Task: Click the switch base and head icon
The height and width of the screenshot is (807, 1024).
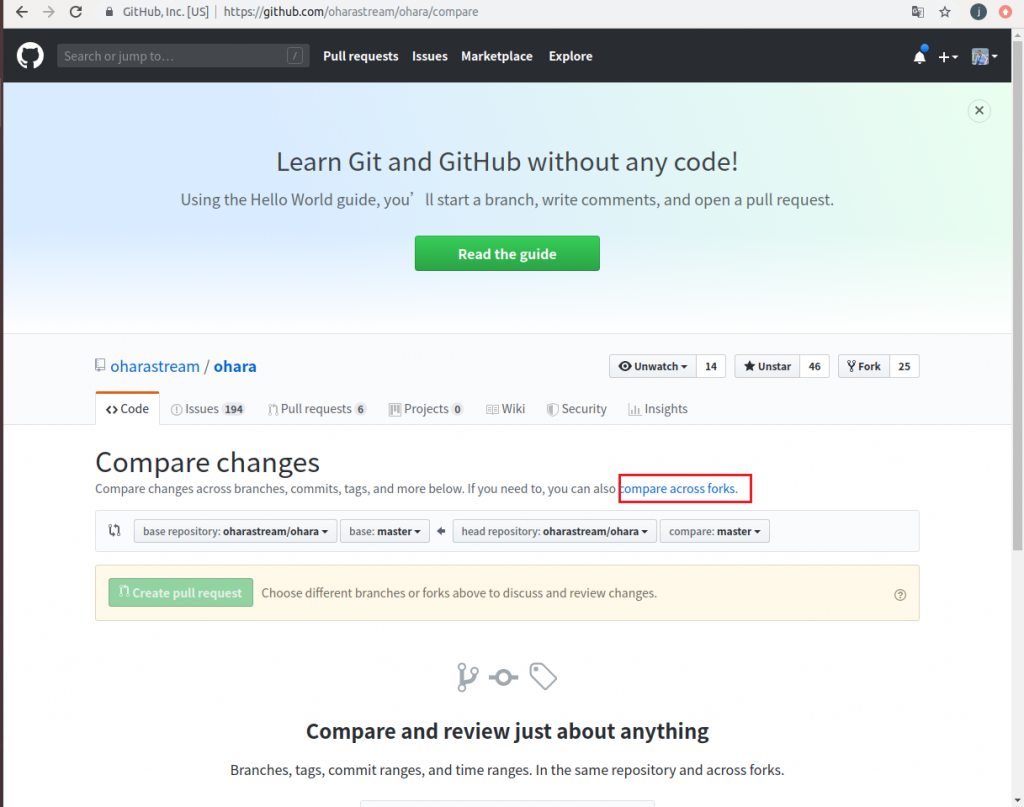Action: pyautogui.click(x=114, y=530)
